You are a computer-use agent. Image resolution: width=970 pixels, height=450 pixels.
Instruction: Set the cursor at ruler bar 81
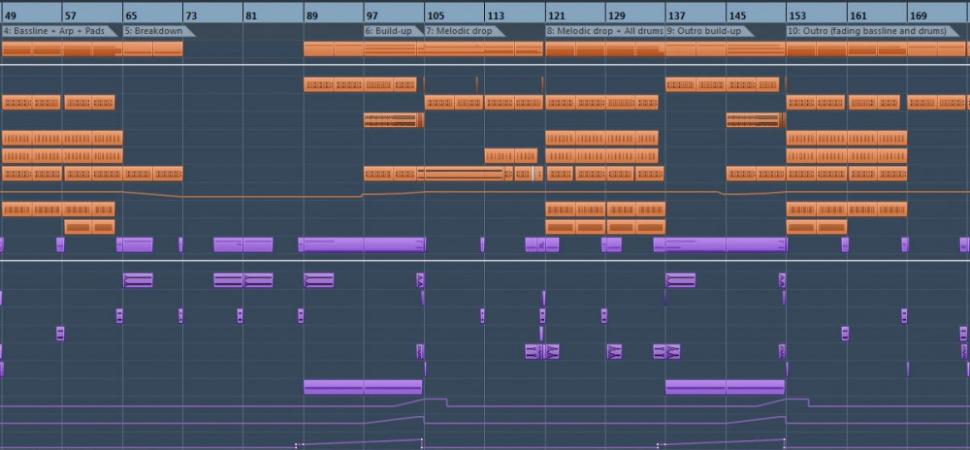(x=251, y=16)
